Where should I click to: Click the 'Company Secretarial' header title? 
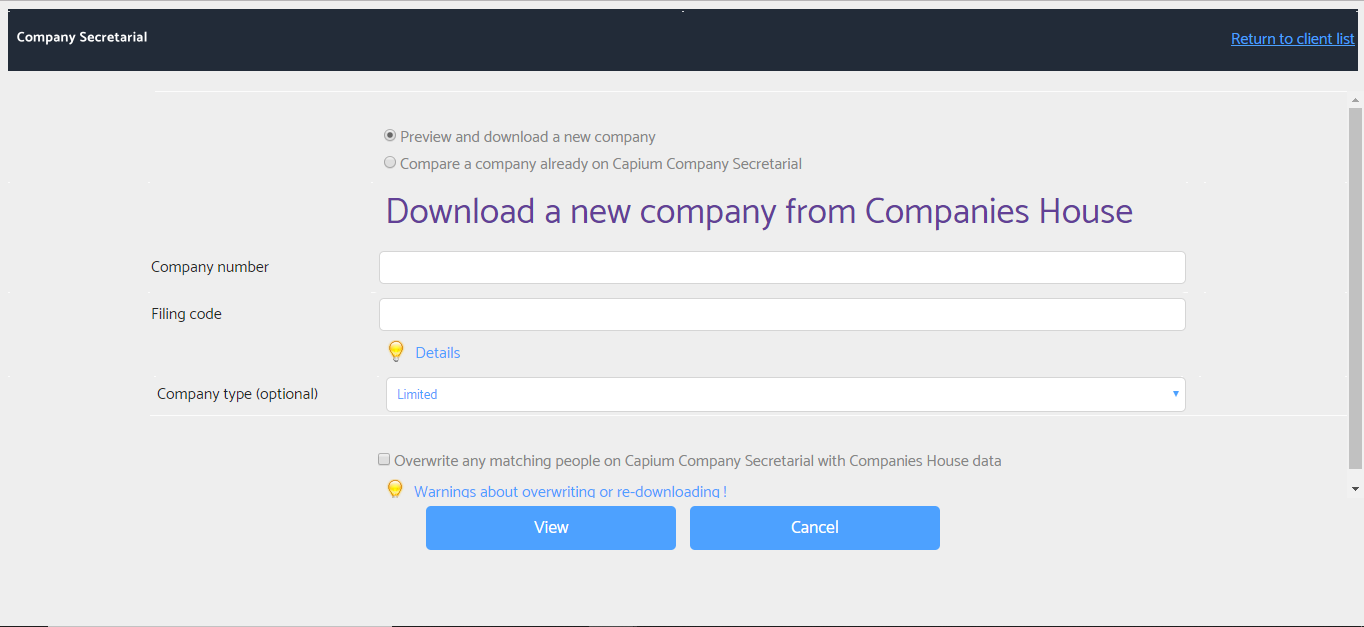point(82,37)
